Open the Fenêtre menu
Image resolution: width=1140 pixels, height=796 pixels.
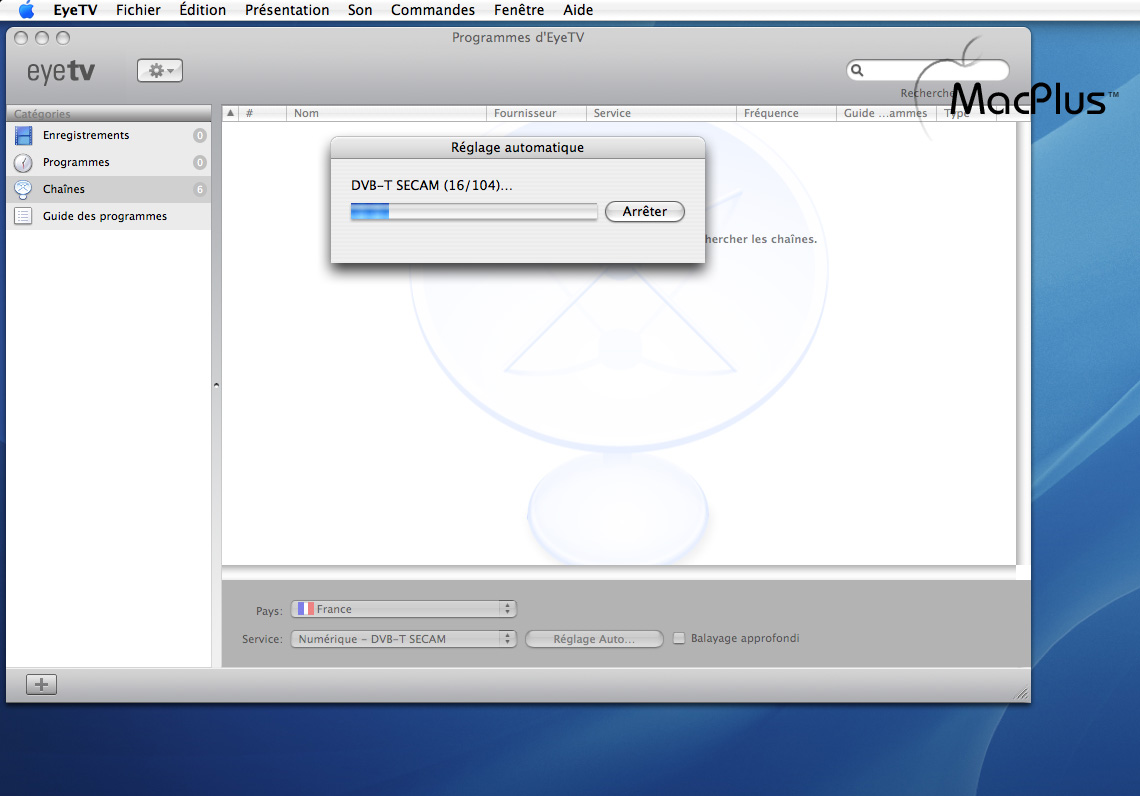(519, 10)
